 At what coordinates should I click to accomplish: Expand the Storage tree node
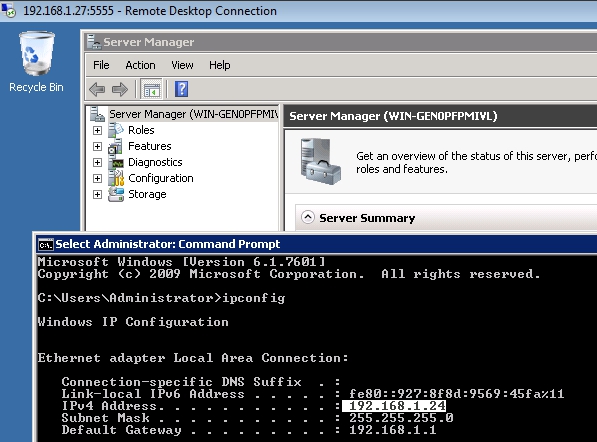97,195
